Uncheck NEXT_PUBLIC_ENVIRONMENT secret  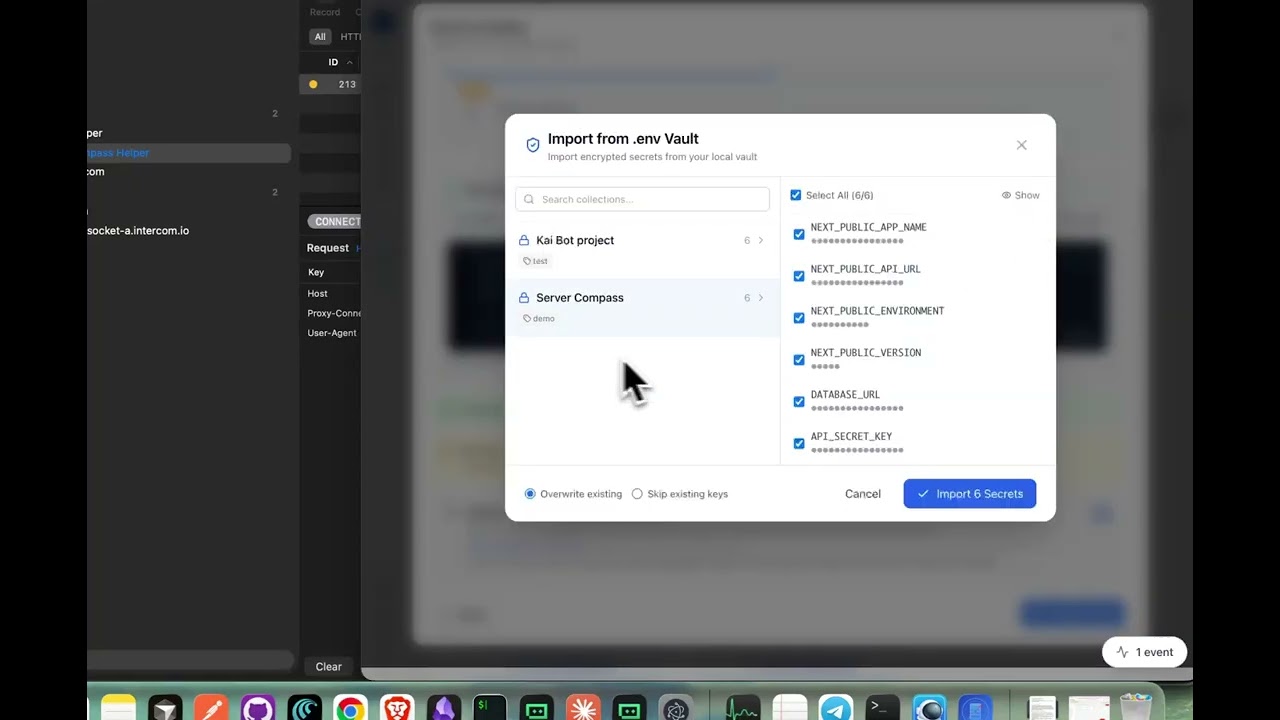pyautogui.click(x=799, y=318)
